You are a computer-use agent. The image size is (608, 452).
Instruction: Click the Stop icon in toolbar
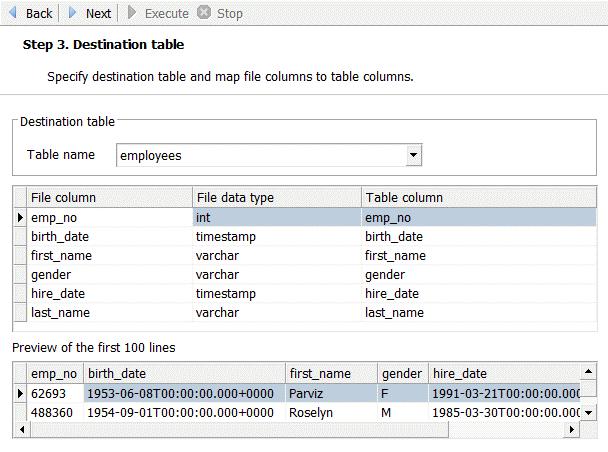click(204, 13)
